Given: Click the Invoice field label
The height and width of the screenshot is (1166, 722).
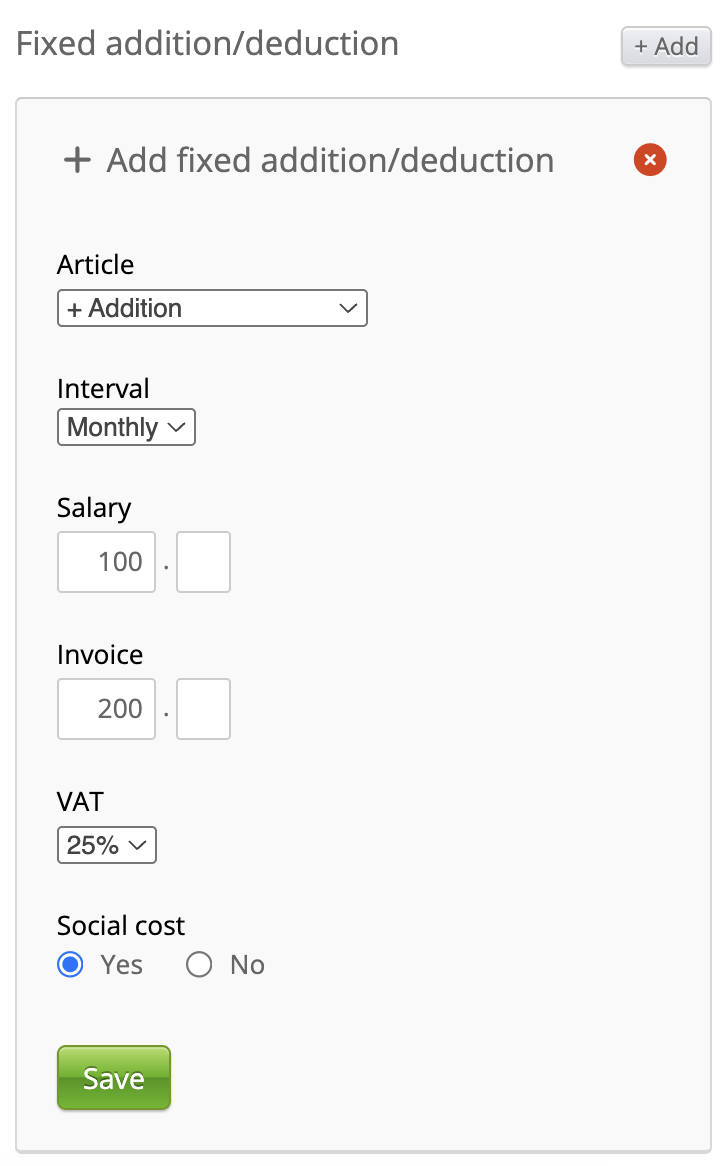Looking at the screenshot, I should [x=100, y=655].
